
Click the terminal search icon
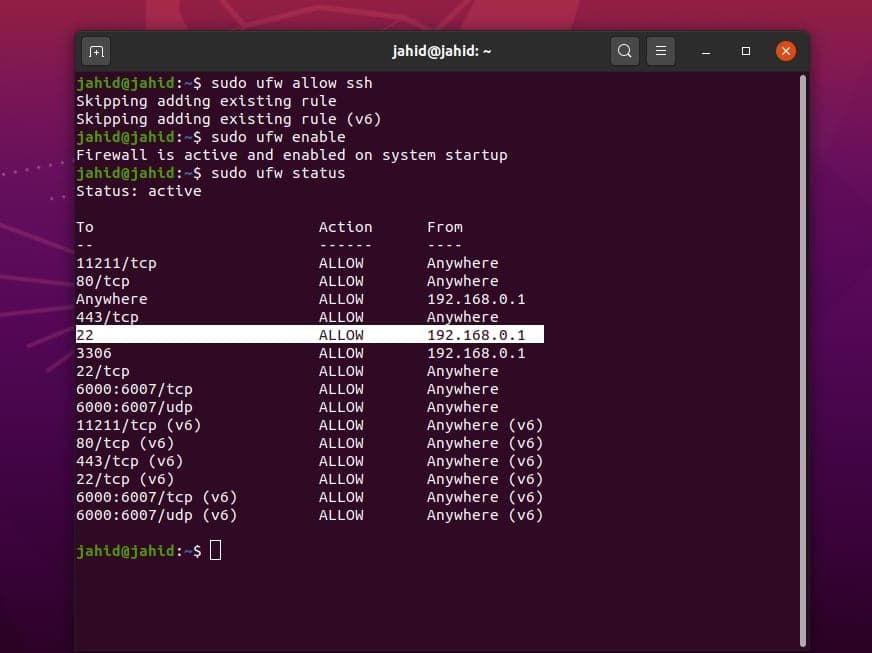pos(624,51)
